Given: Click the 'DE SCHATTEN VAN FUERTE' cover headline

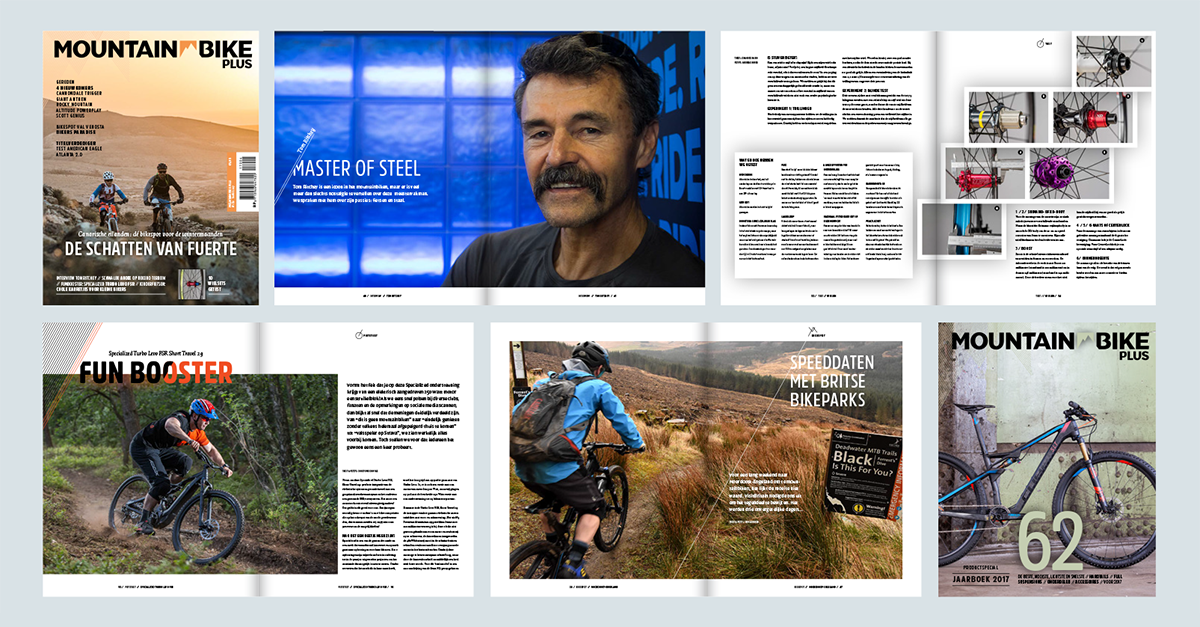Looking at the screenshot, I should click(151, 248).
